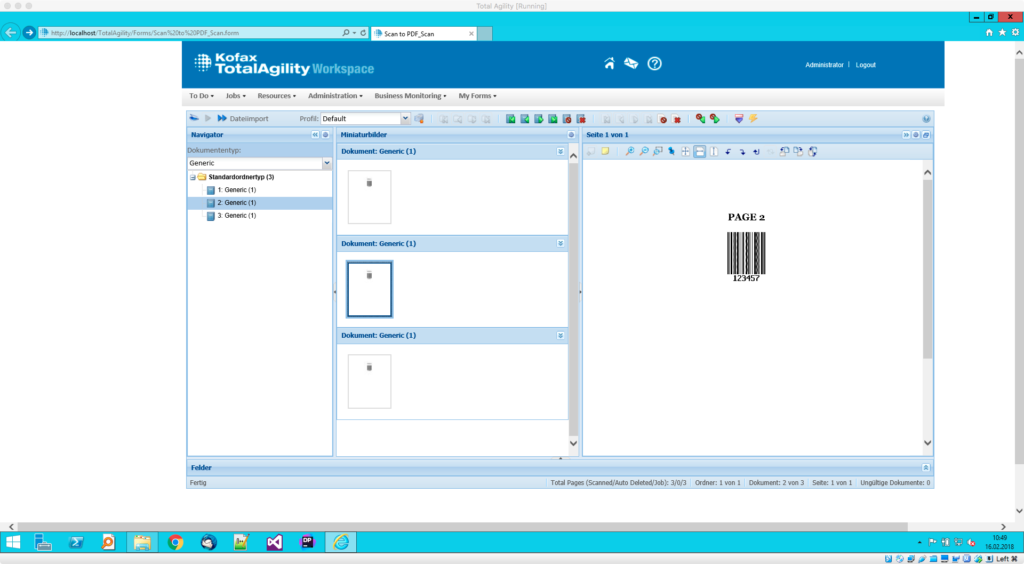Viewport: 1024px width, 564px height.
Task: Click the rotate left arrow icon
Action: coord(728,151)
